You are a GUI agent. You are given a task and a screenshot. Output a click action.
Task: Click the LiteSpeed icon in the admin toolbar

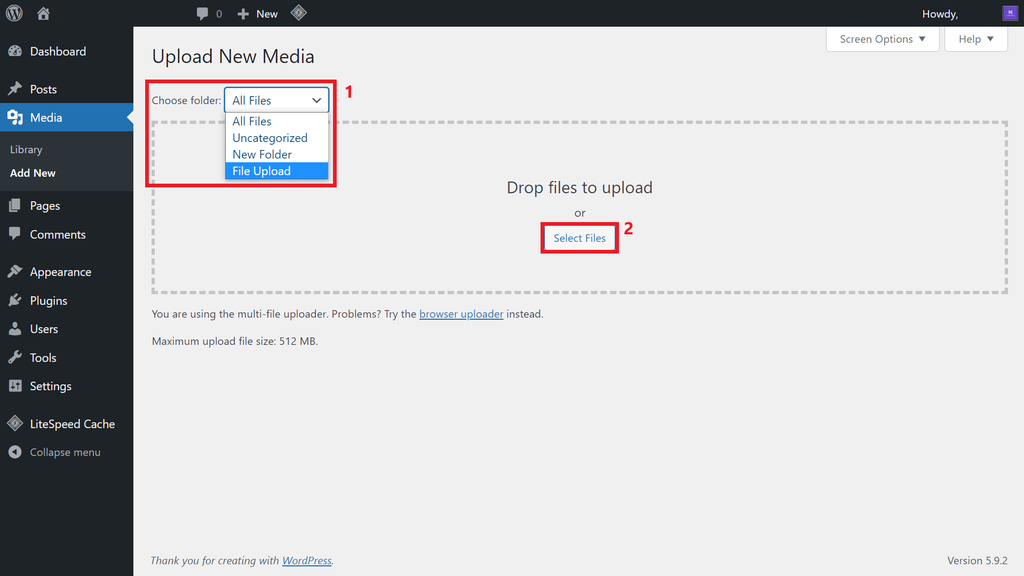(298, 13)
